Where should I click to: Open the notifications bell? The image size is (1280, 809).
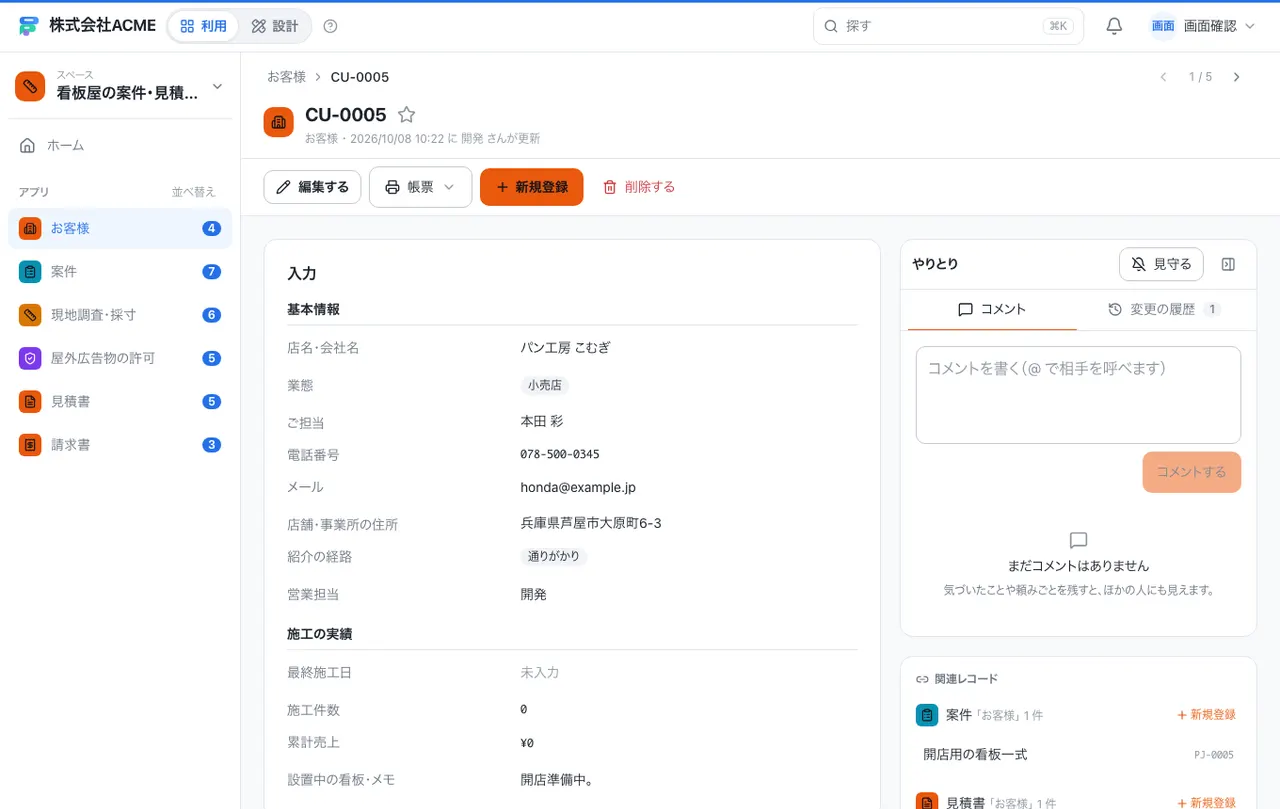click(1114, 26)
